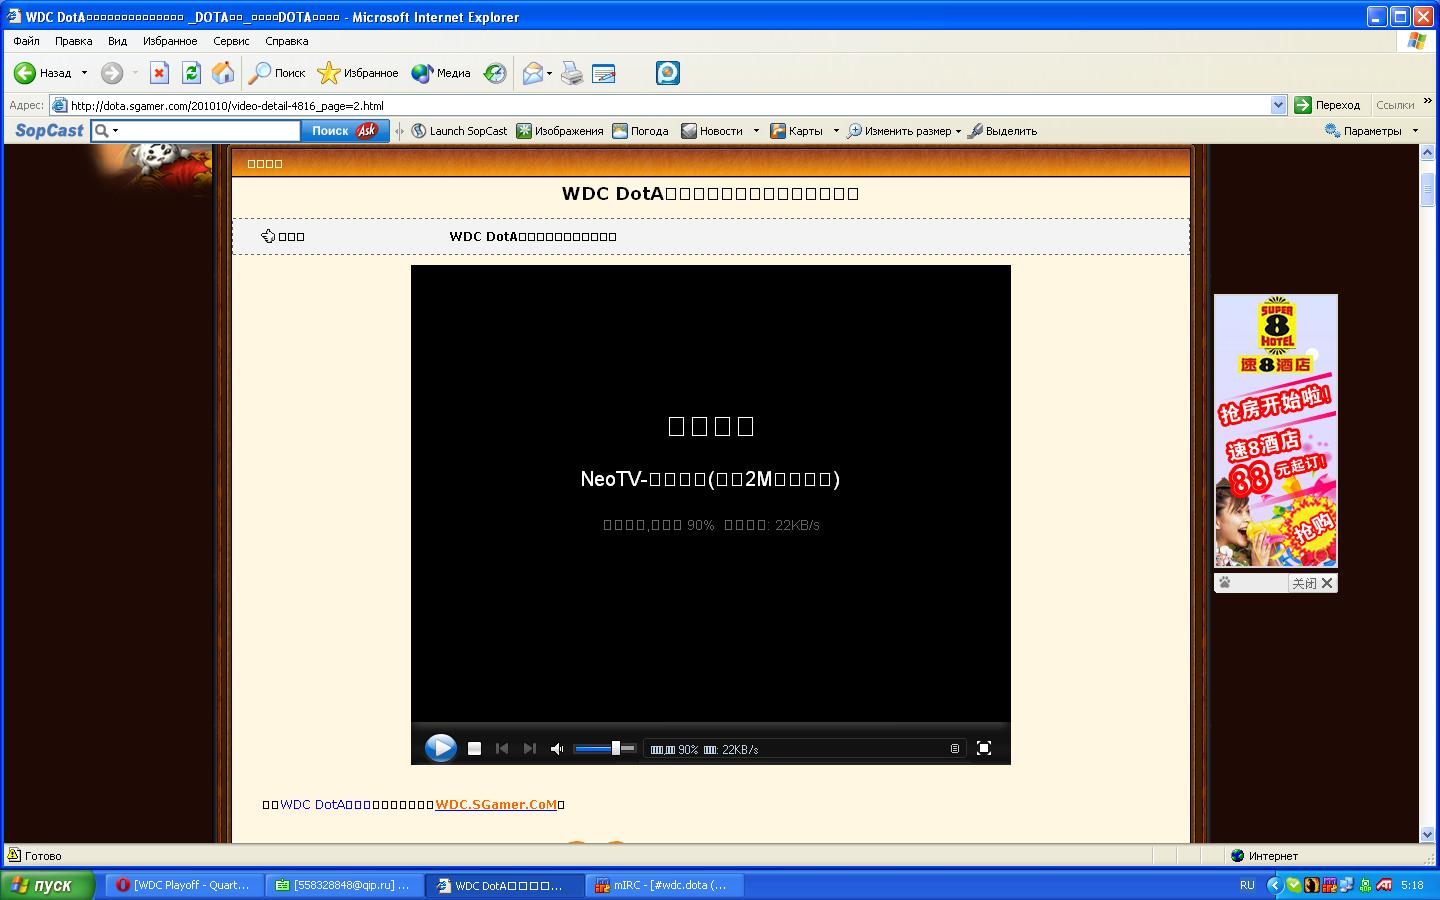The height and width of the screenshot is (900, 1440).
Task: Open the Избранное menu in menu bar
Action: coord(170,41)
